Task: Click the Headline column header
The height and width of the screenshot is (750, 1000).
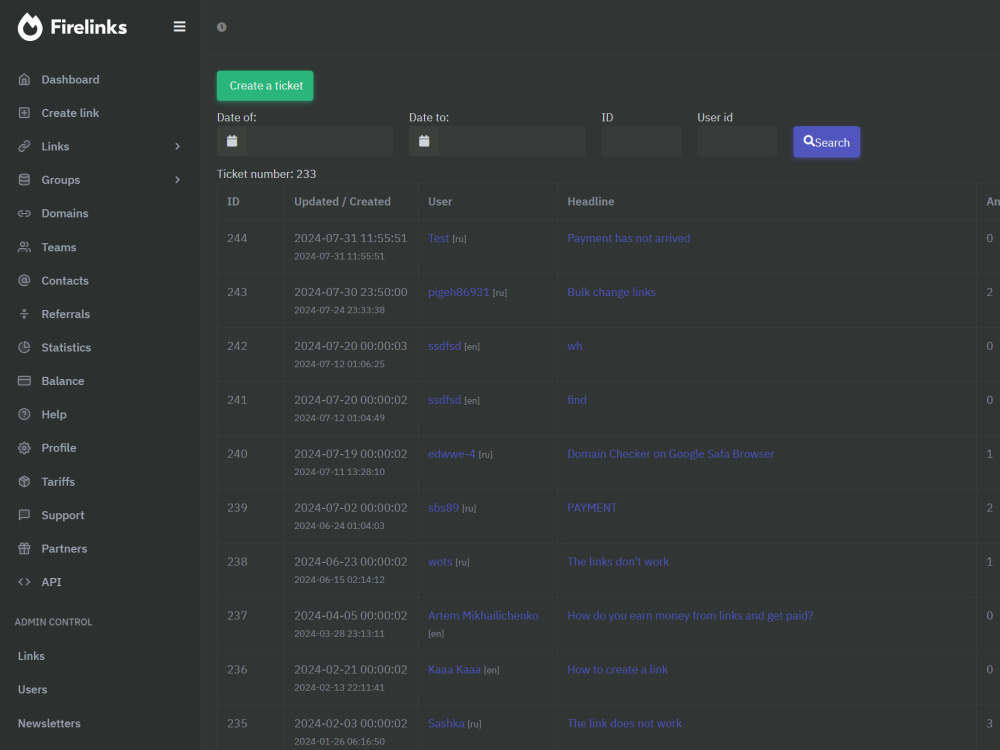Action: (x=591, y=202)
